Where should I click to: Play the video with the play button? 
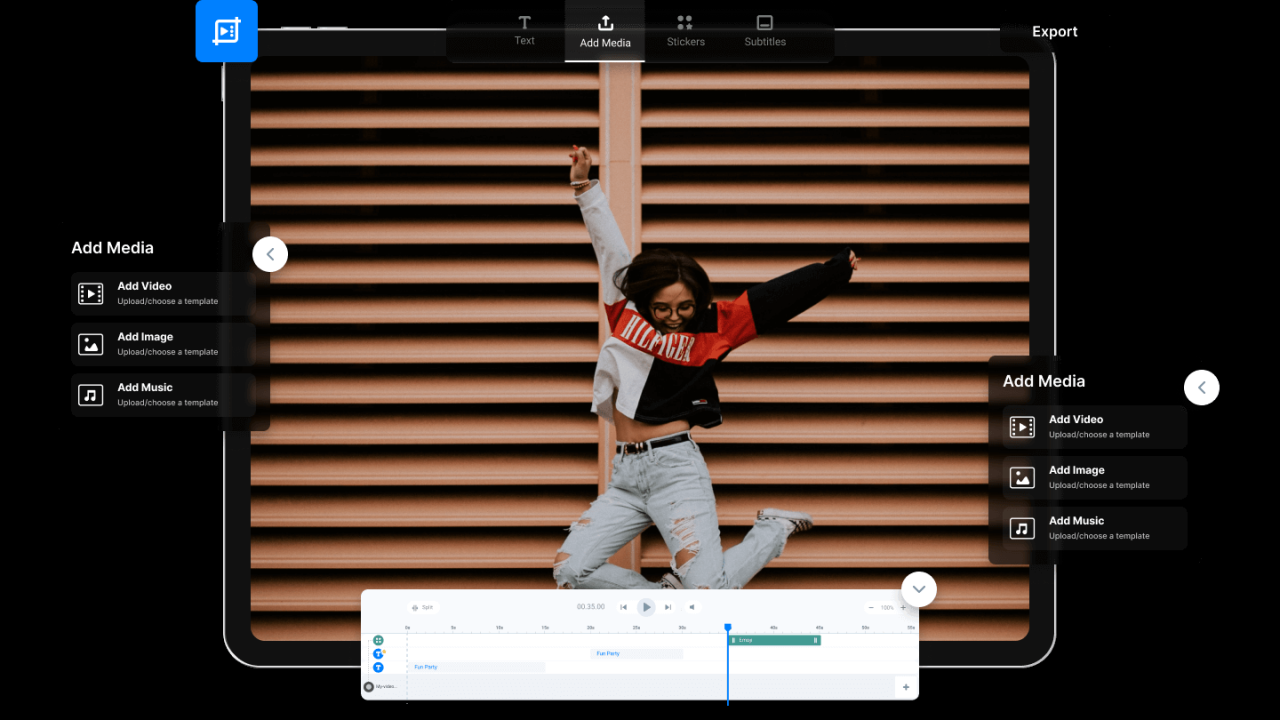coord(646,607)
